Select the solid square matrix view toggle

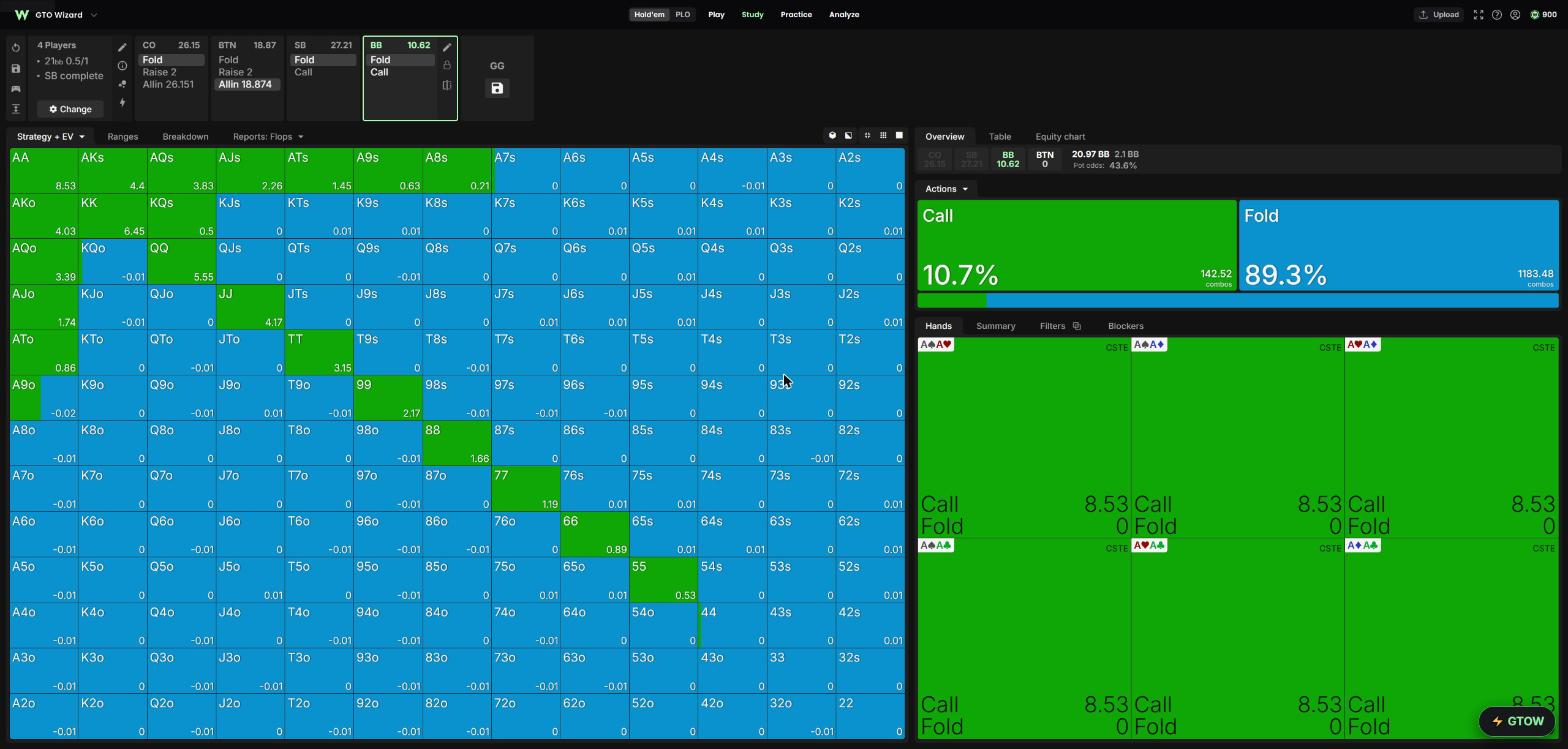pyautogui.click(x=899, y=136)
